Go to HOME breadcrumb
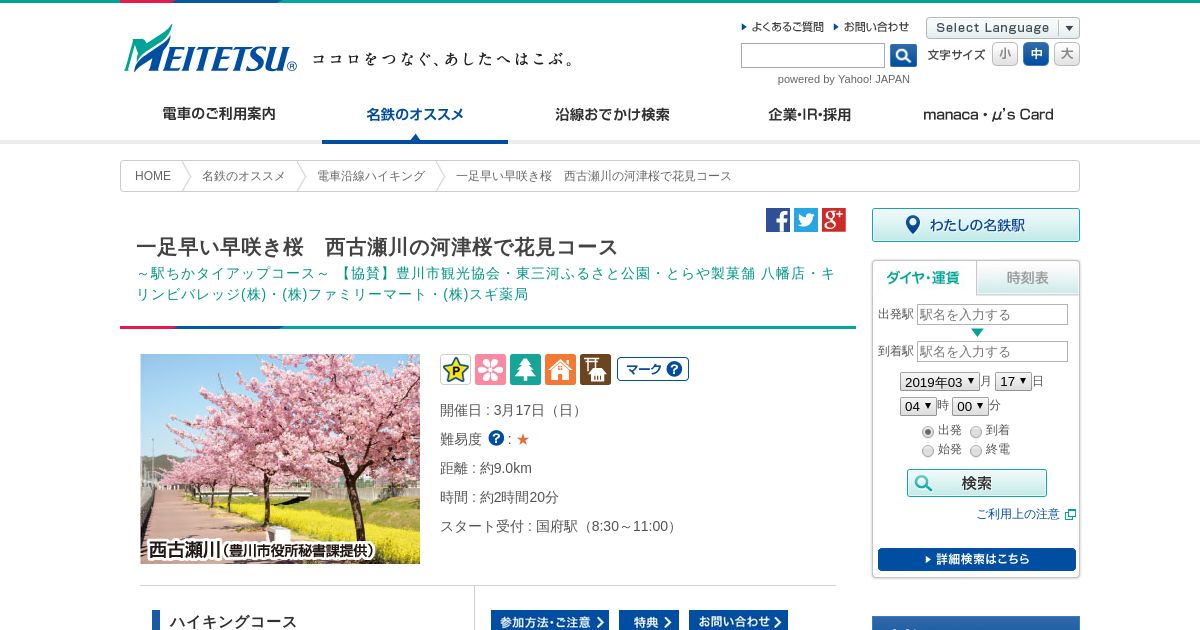This screenshot has height=630, width=1200. [153, 176]
